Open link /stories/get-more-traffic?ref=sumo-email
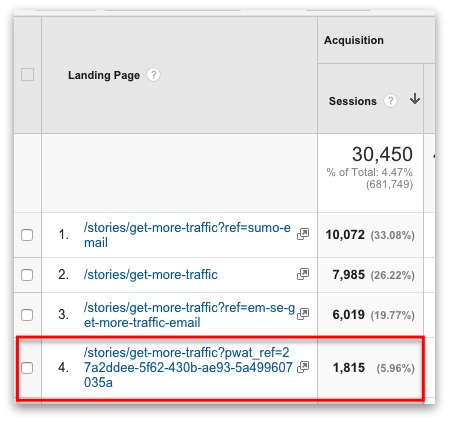 (187, 235)
